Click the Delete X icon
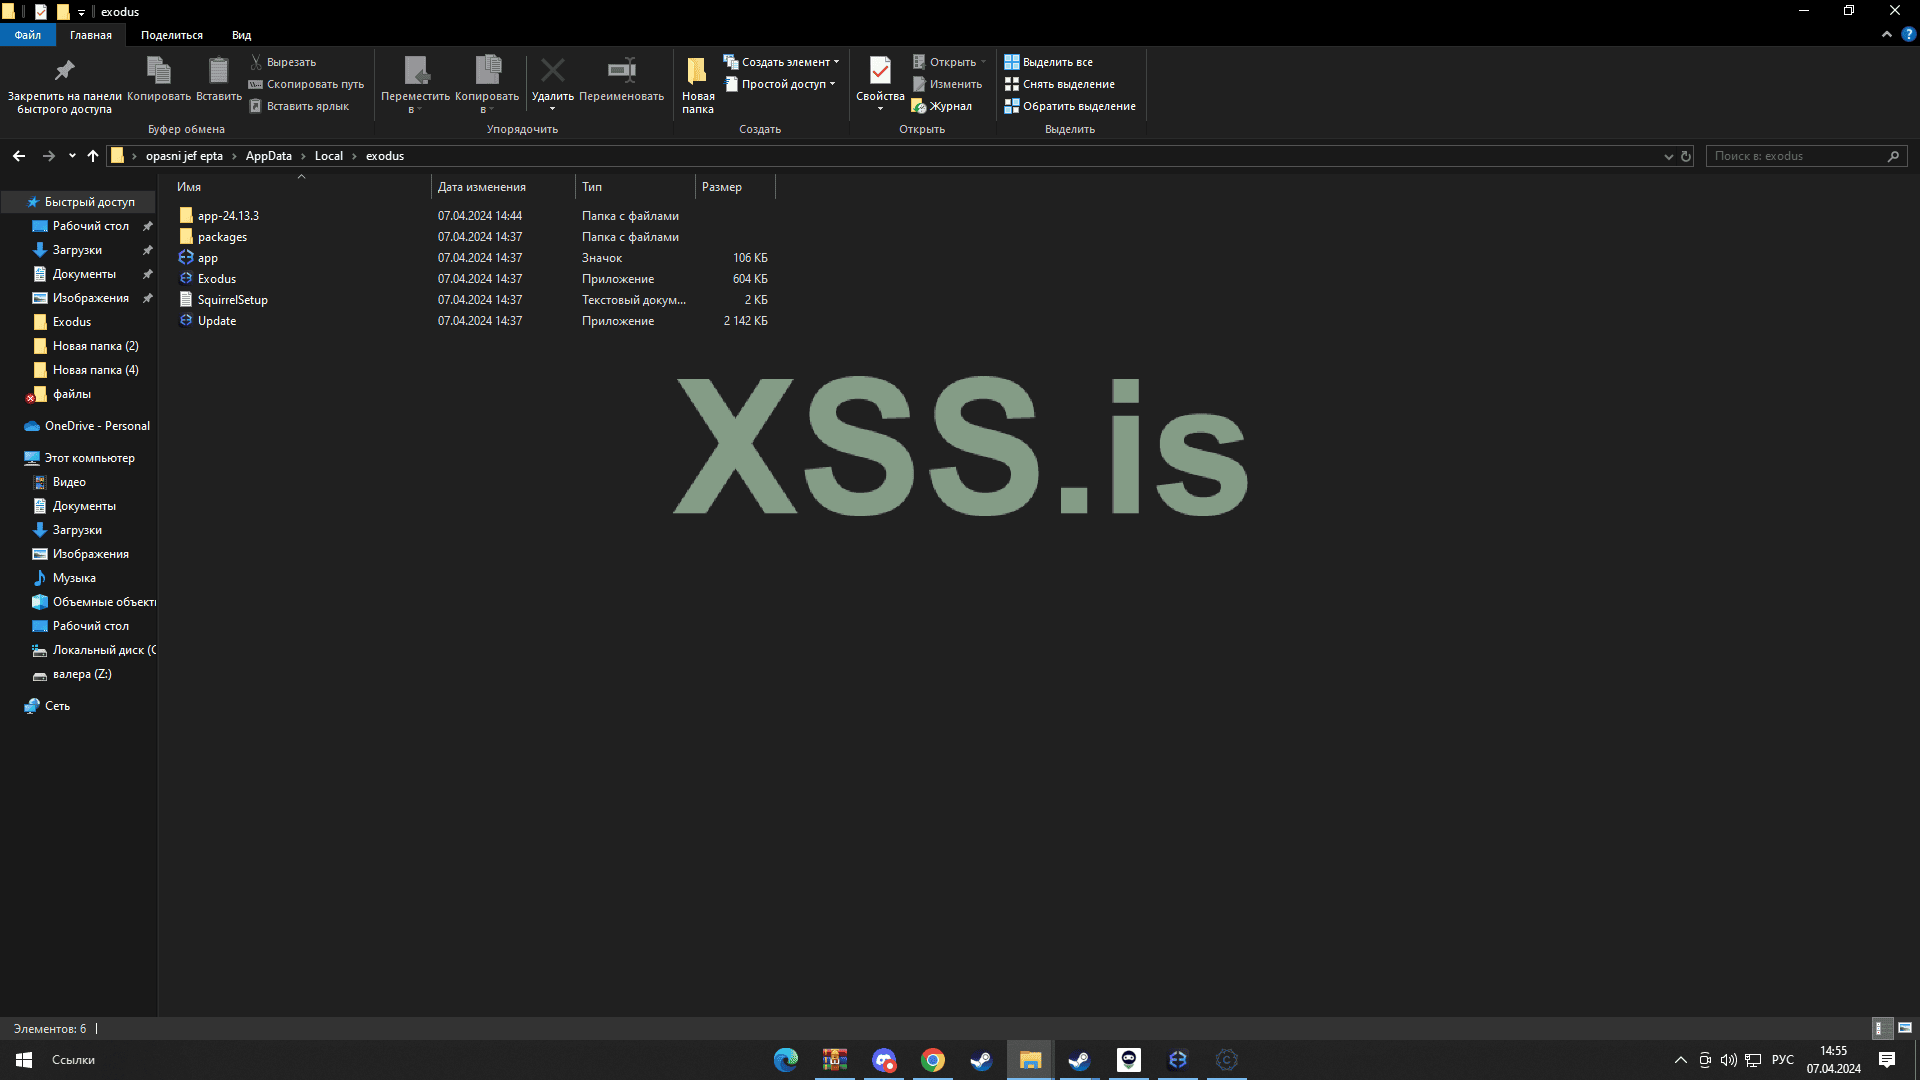 552,71
